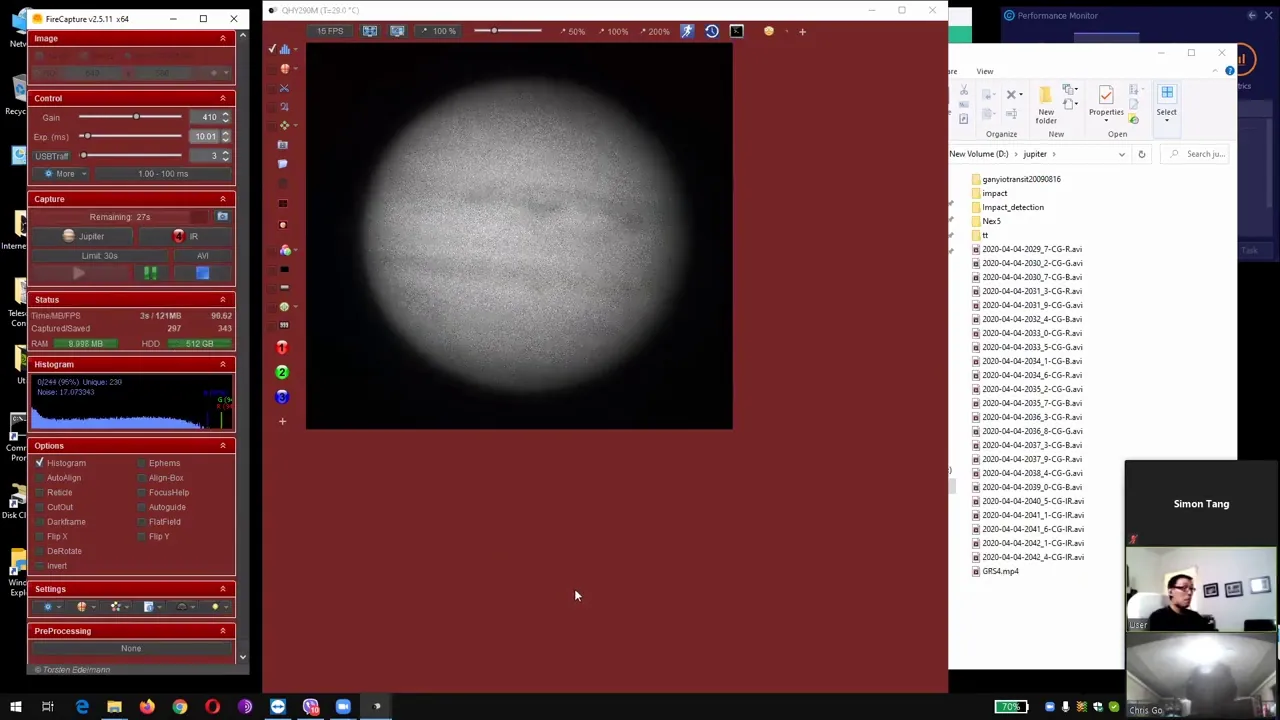This screenshot has height=720, width=1280.
Task: Click the Windows Start button
Action: pos(16,707)
